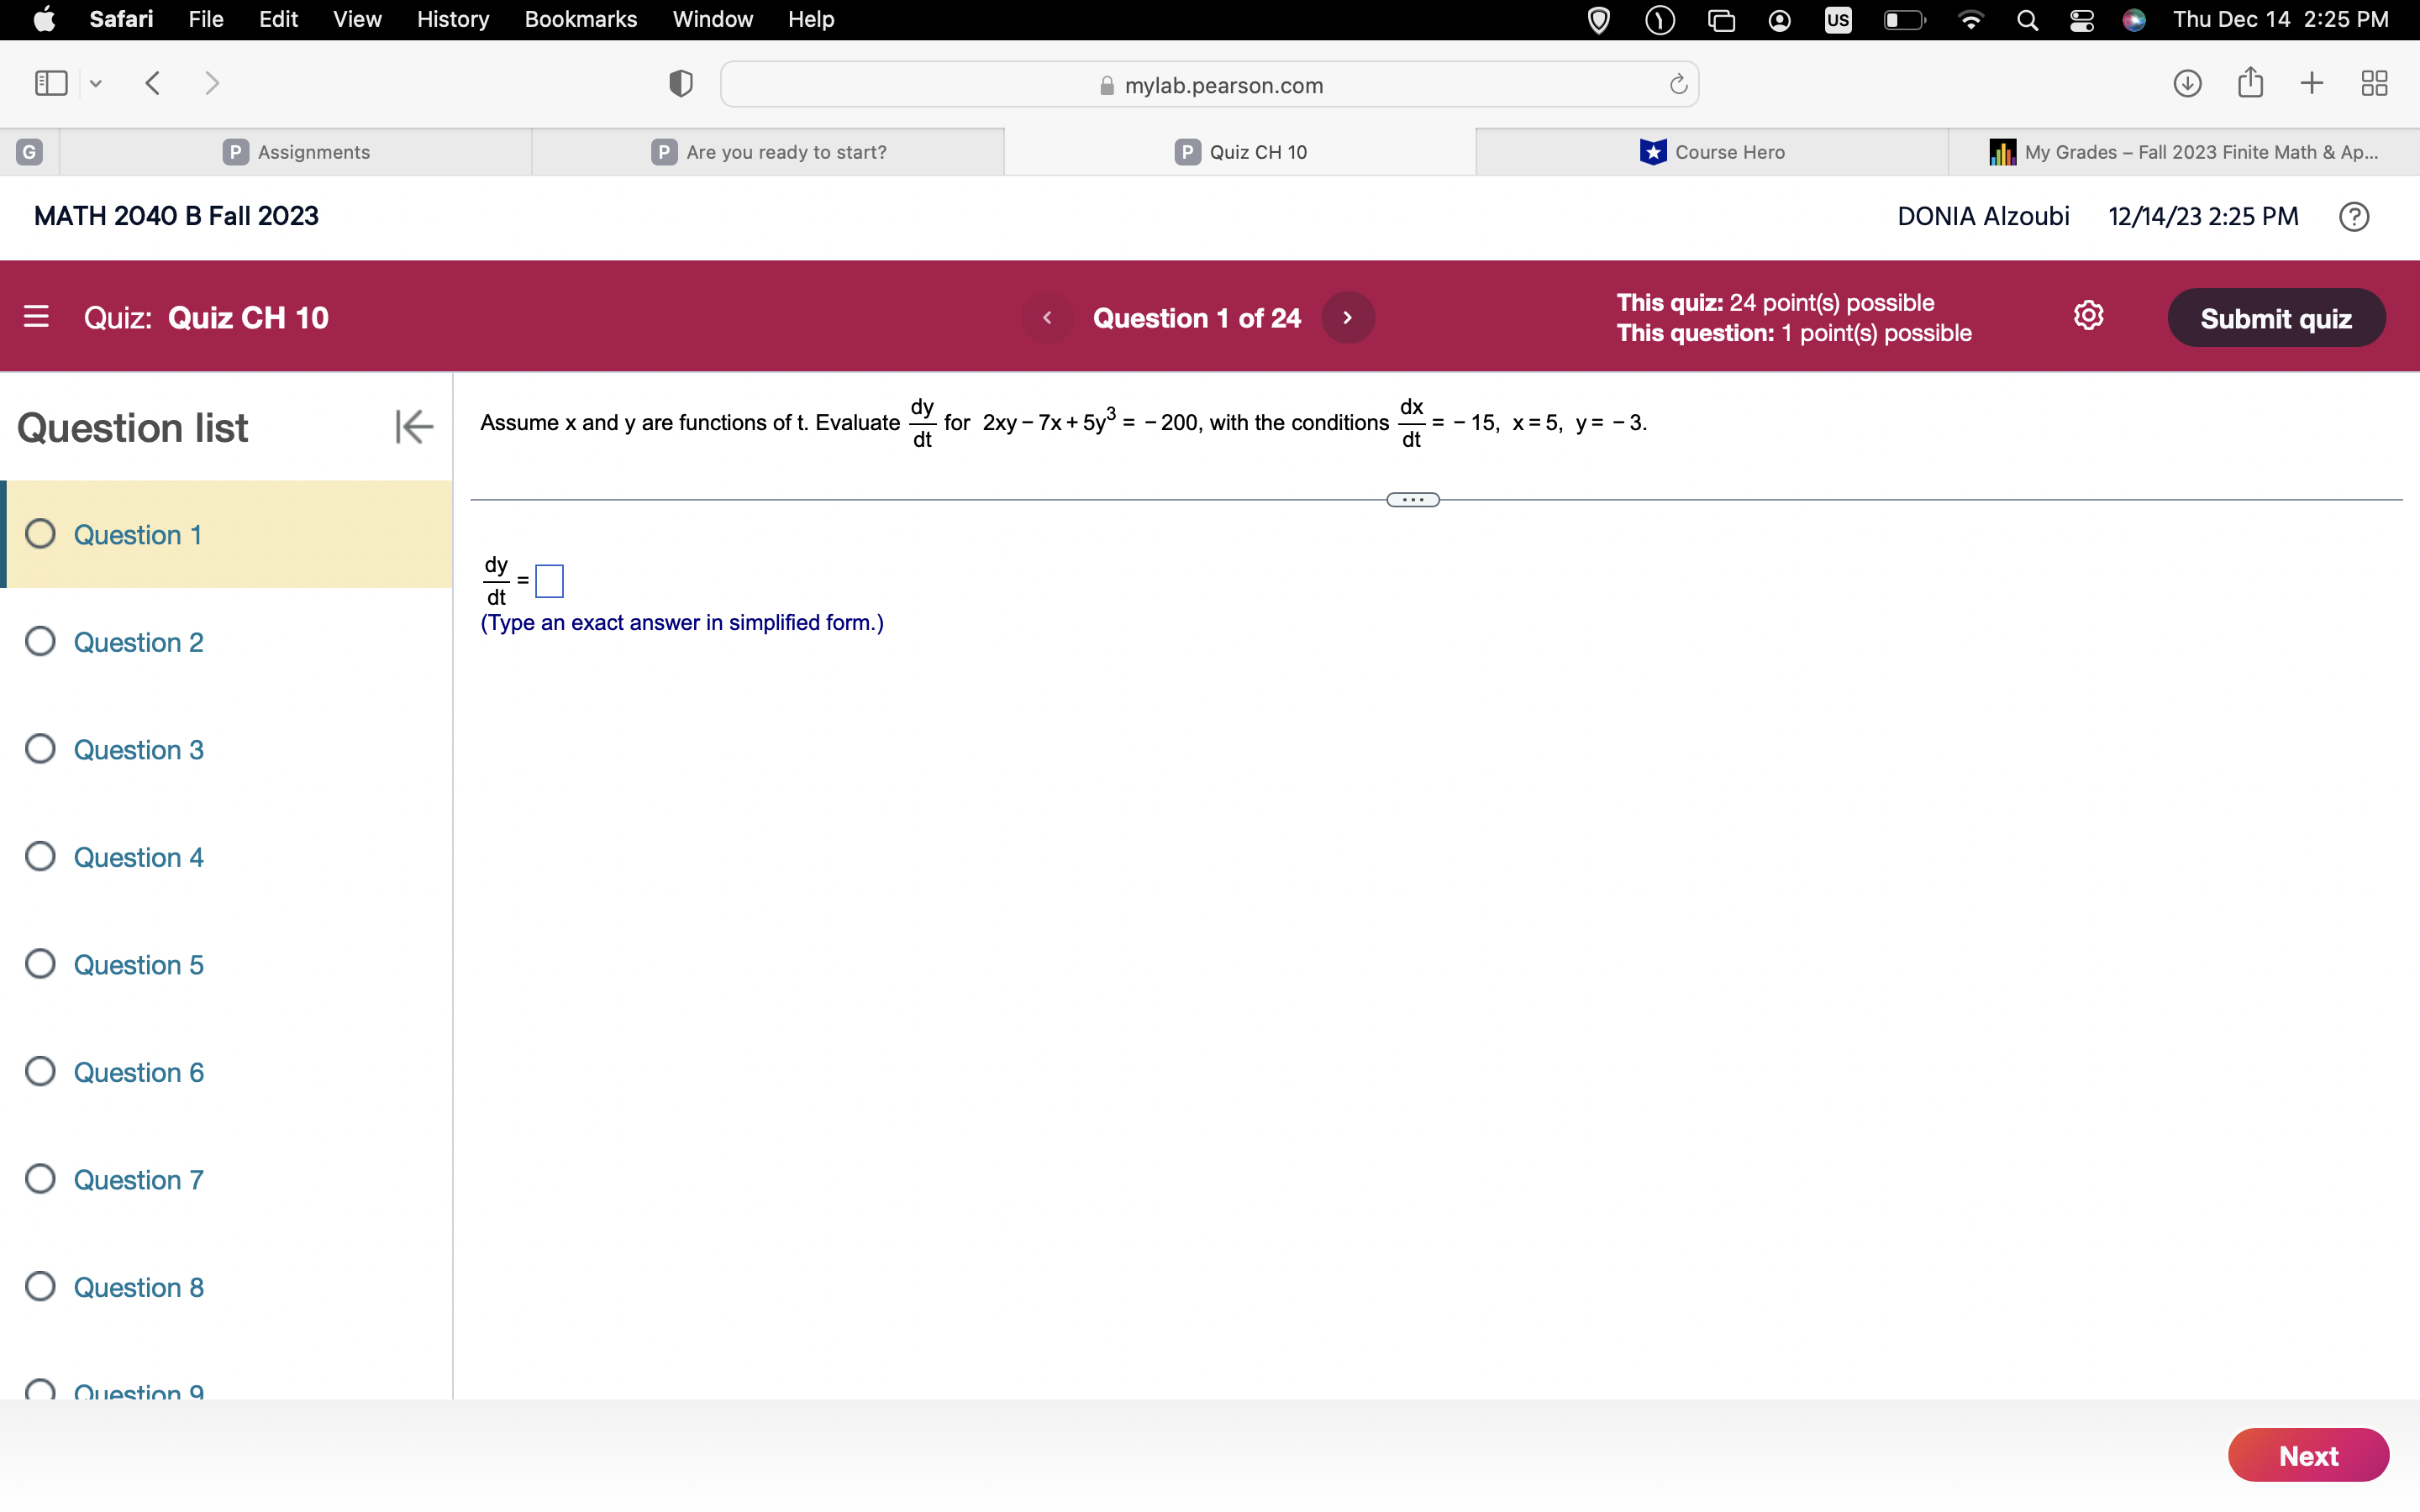Go to next question arrow in header
Image resolution: width=2420 pixels, height=1512 pixels.
(x=1347, y=318)
